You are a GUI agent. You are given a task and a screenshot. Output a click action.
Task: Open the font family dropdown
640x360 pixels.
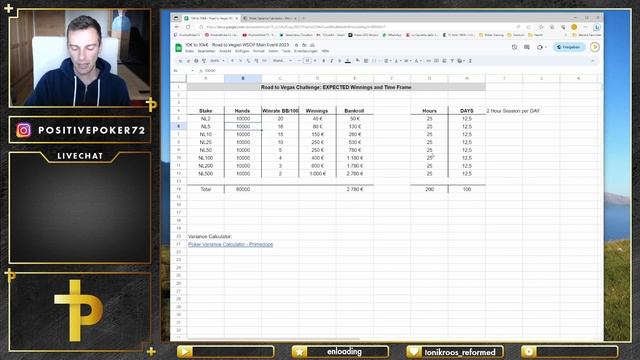pyautogui.click(x=282, y=61)
